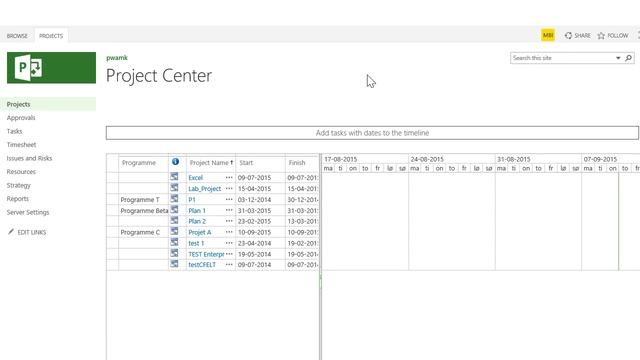Image resolution: width=640 pixels, height=360 pixels.
Task: Open Strategy navigation link
Action: (18, 185)
